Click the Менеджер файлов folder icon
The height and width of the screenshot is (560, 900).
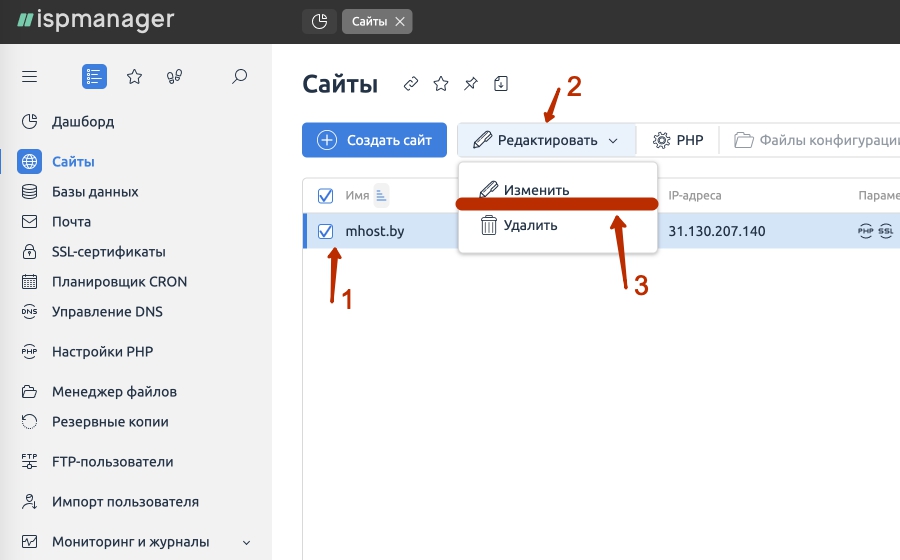[29, 392]
